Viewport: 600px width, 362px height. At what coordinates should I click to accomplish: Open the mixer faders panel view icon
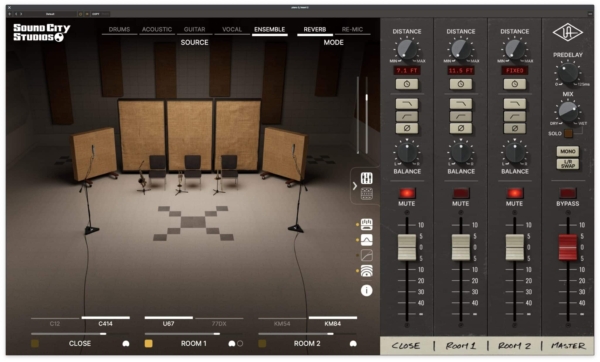pyautogui.click(x=367, y=178)
